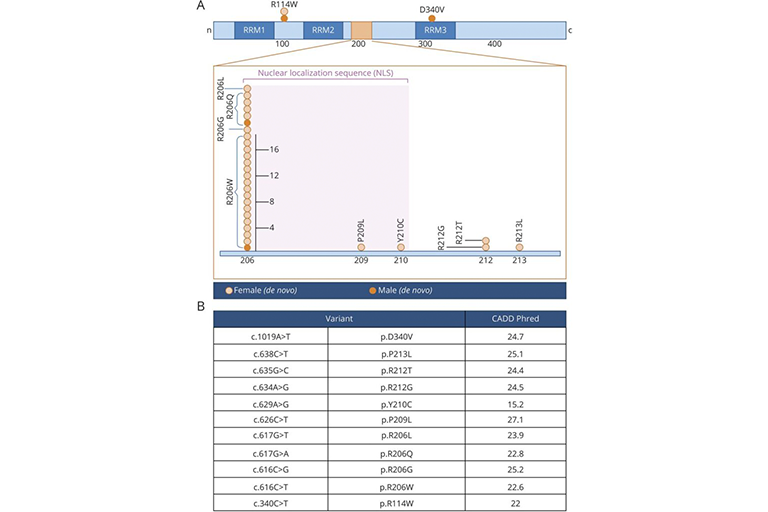
Task: Click the R206W rotated label
Action: 229,192
